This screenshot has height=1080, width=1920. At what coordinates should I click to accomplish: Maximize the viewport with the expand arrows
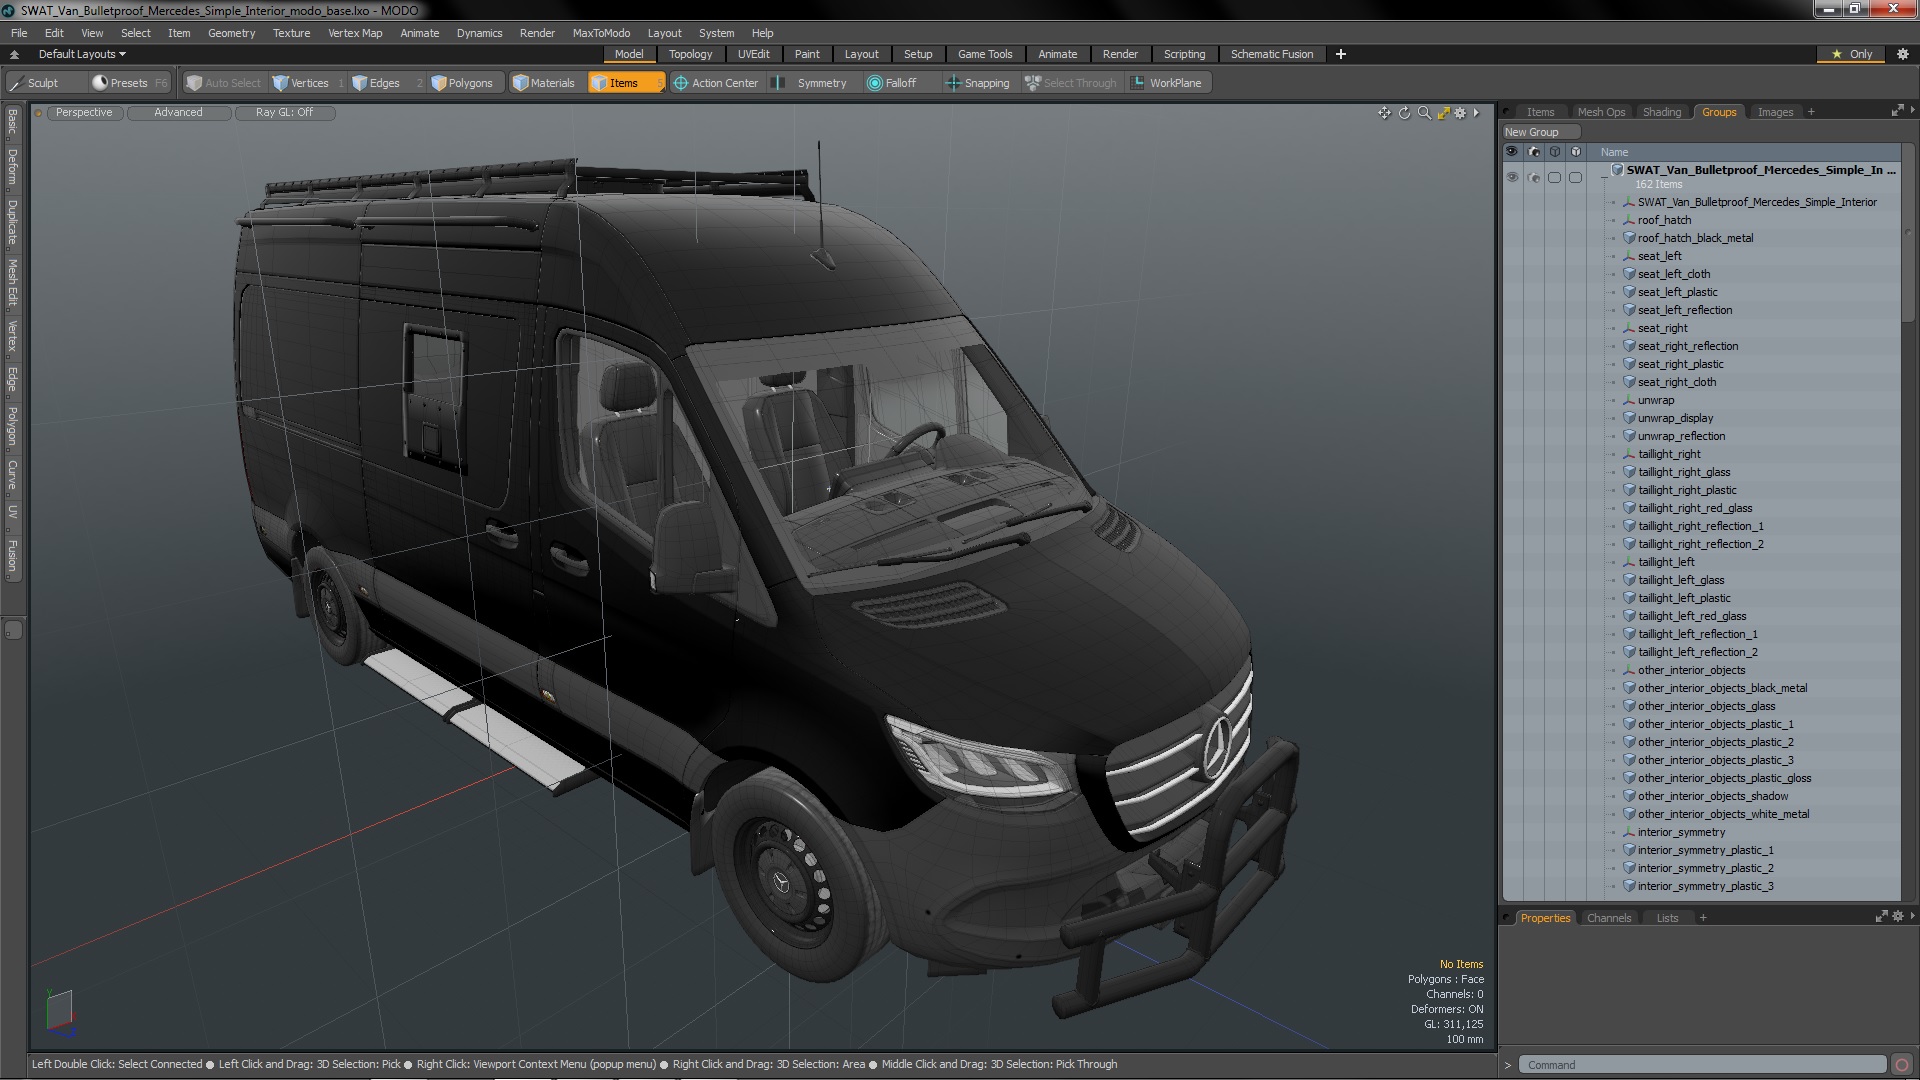coord(1443,113)
